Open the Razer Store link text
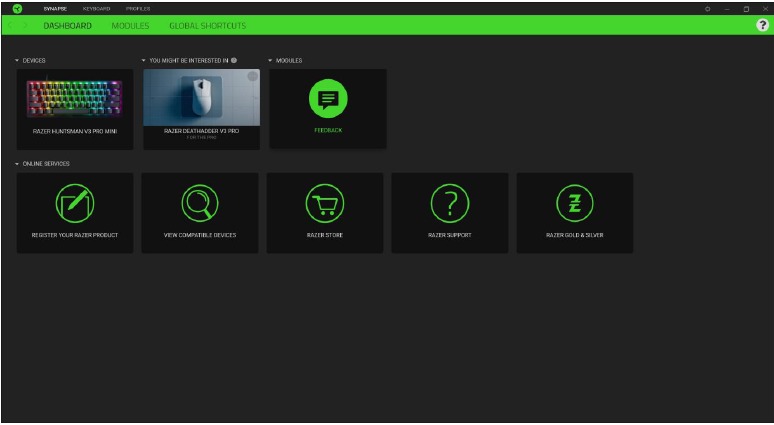Image resolution: width=774 pixels, height=425 pixels. [x=325, y=235]
